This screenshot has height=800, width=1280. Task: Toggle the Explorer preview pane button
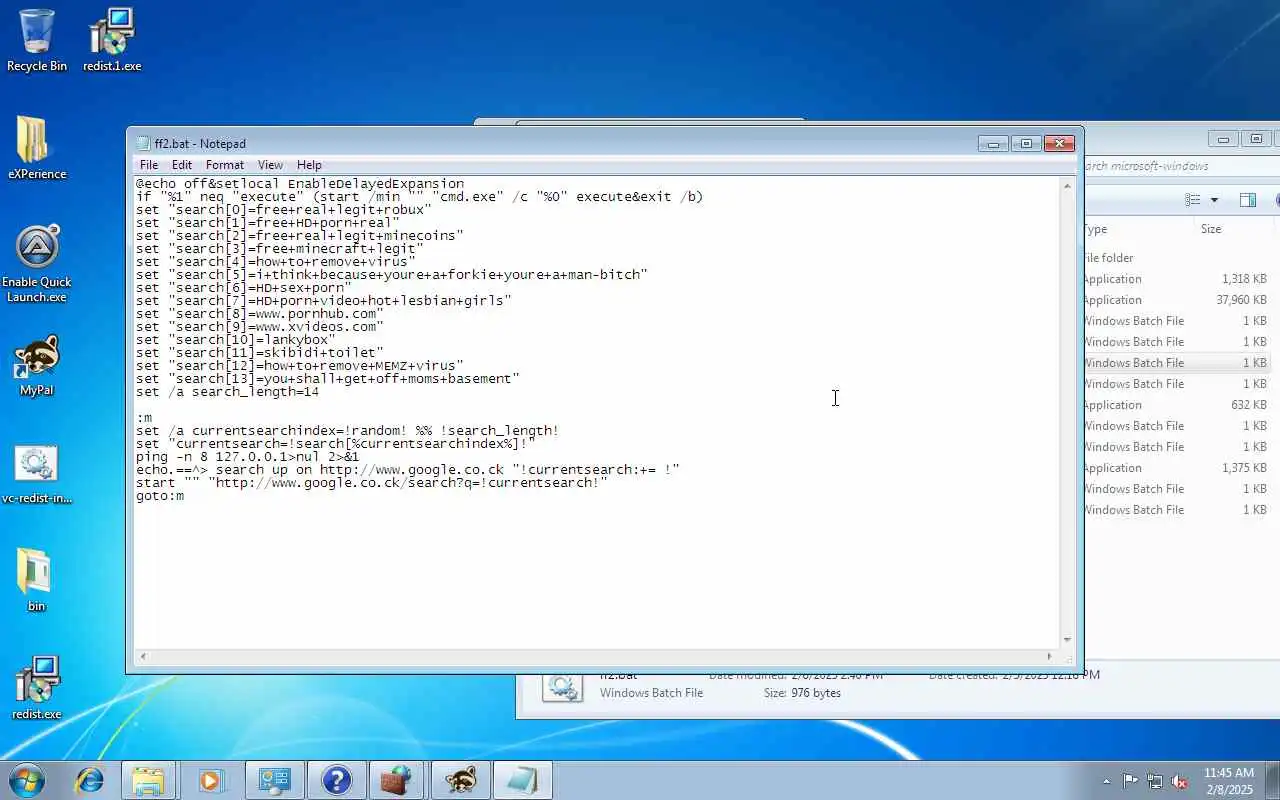coord(1247,200)
